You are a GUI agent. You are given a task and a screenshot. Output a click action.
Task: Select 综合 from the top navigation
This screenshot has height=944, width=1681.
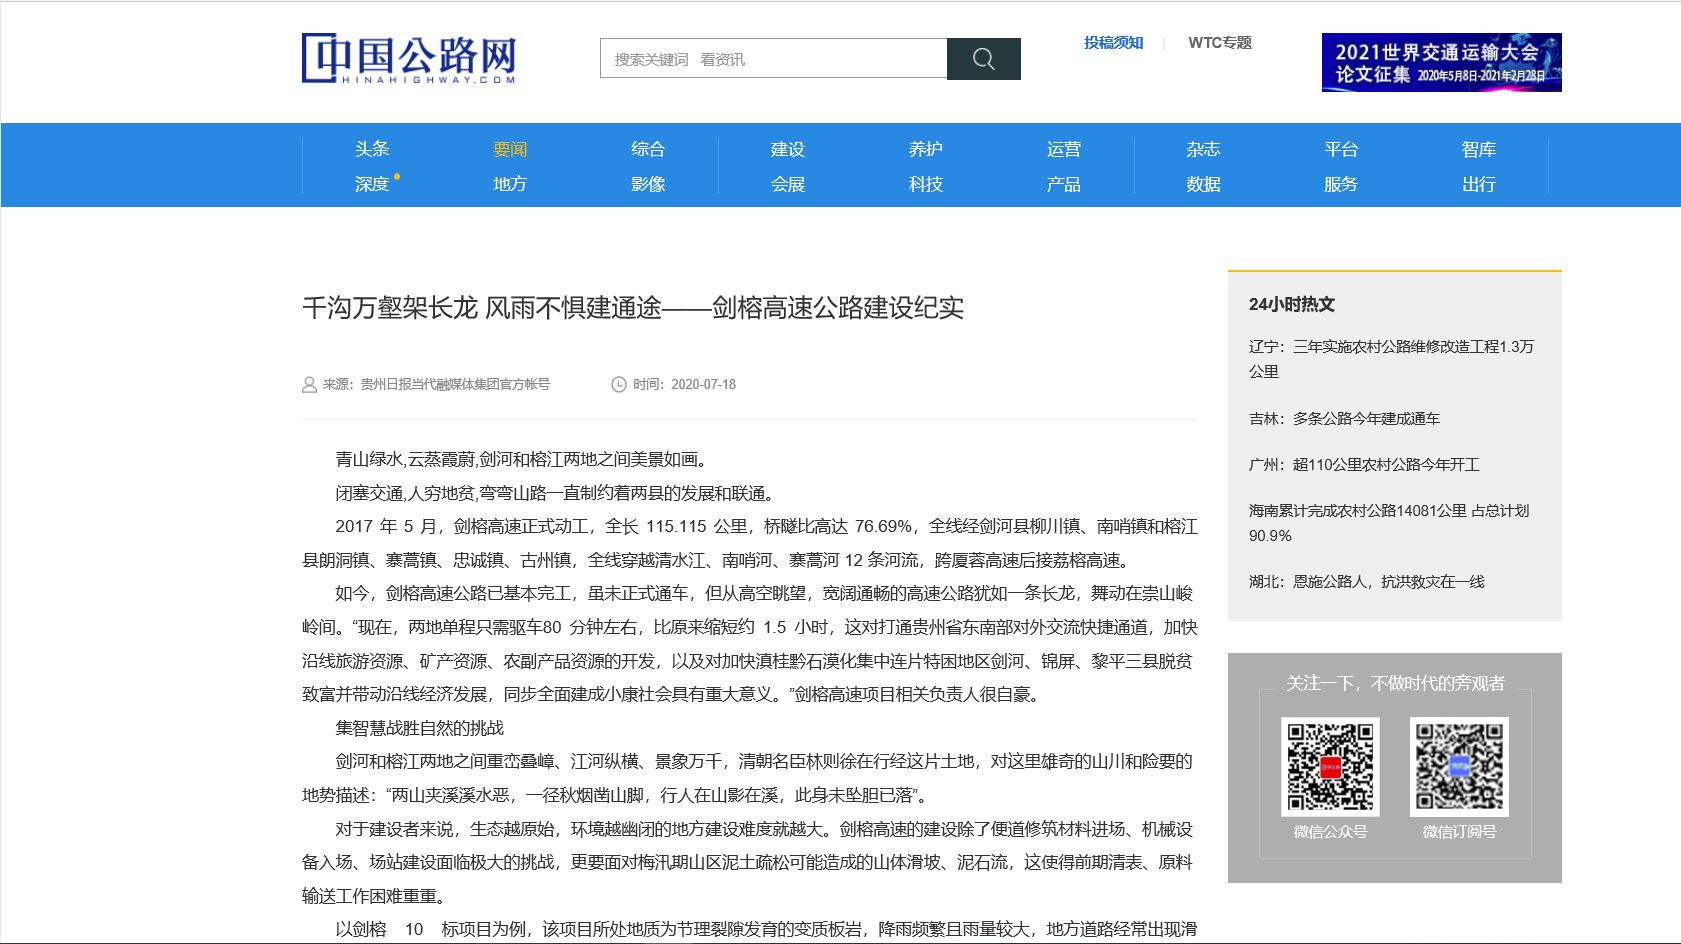648,148
